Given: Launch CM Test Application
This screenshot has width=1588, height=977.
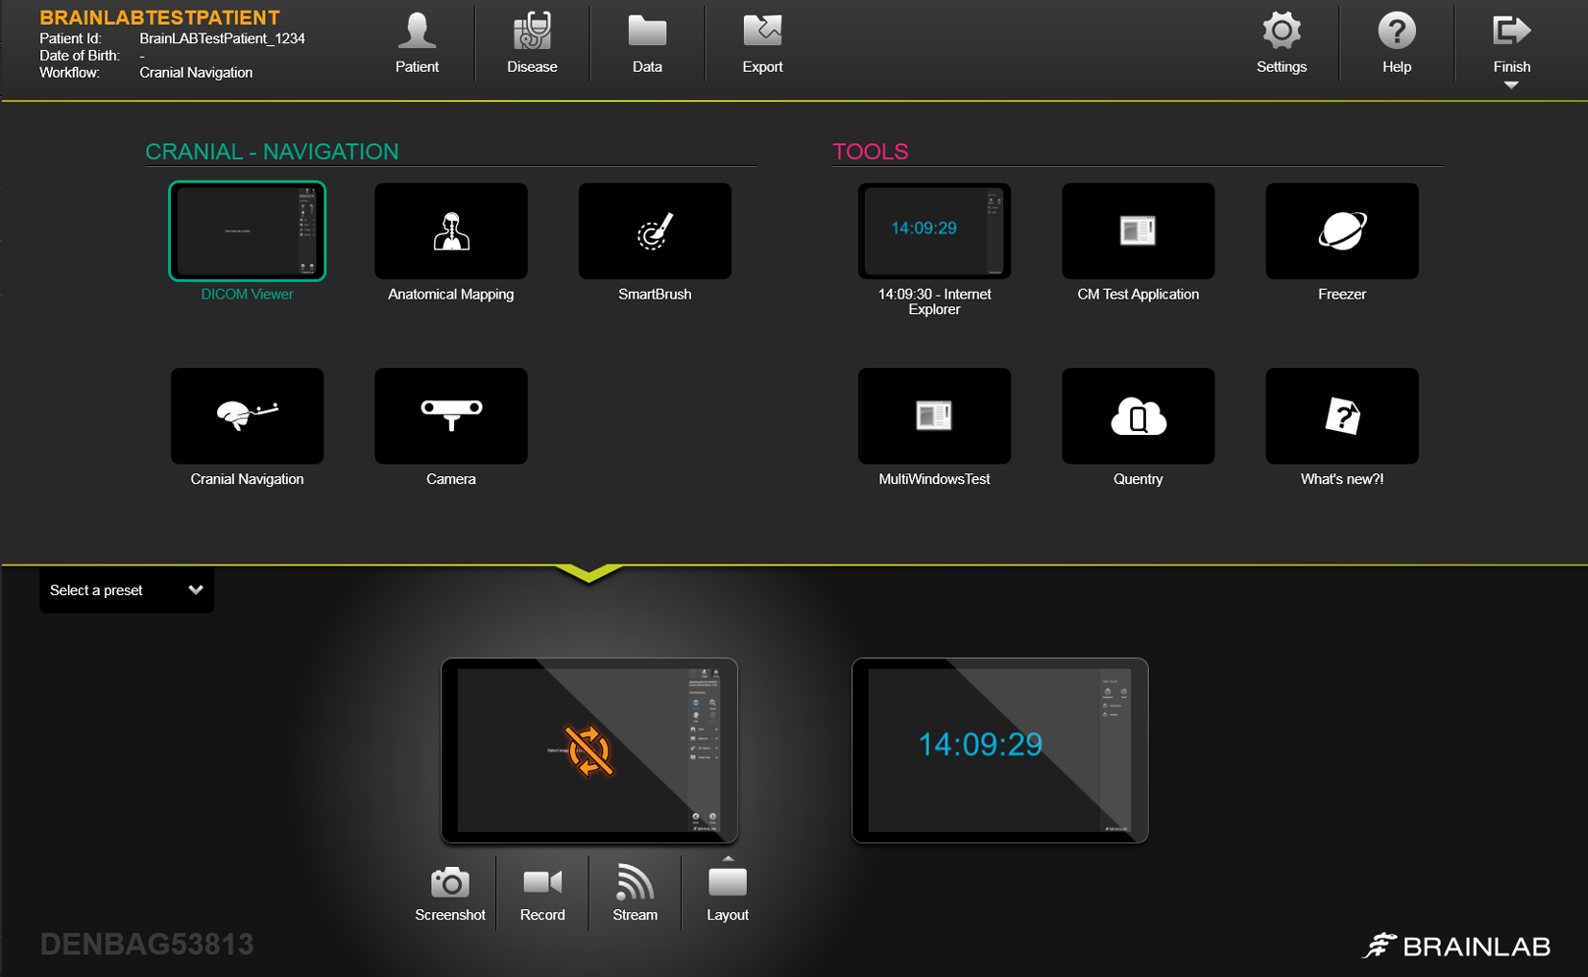Looking at the screenshot, I should click(1138, 231).
